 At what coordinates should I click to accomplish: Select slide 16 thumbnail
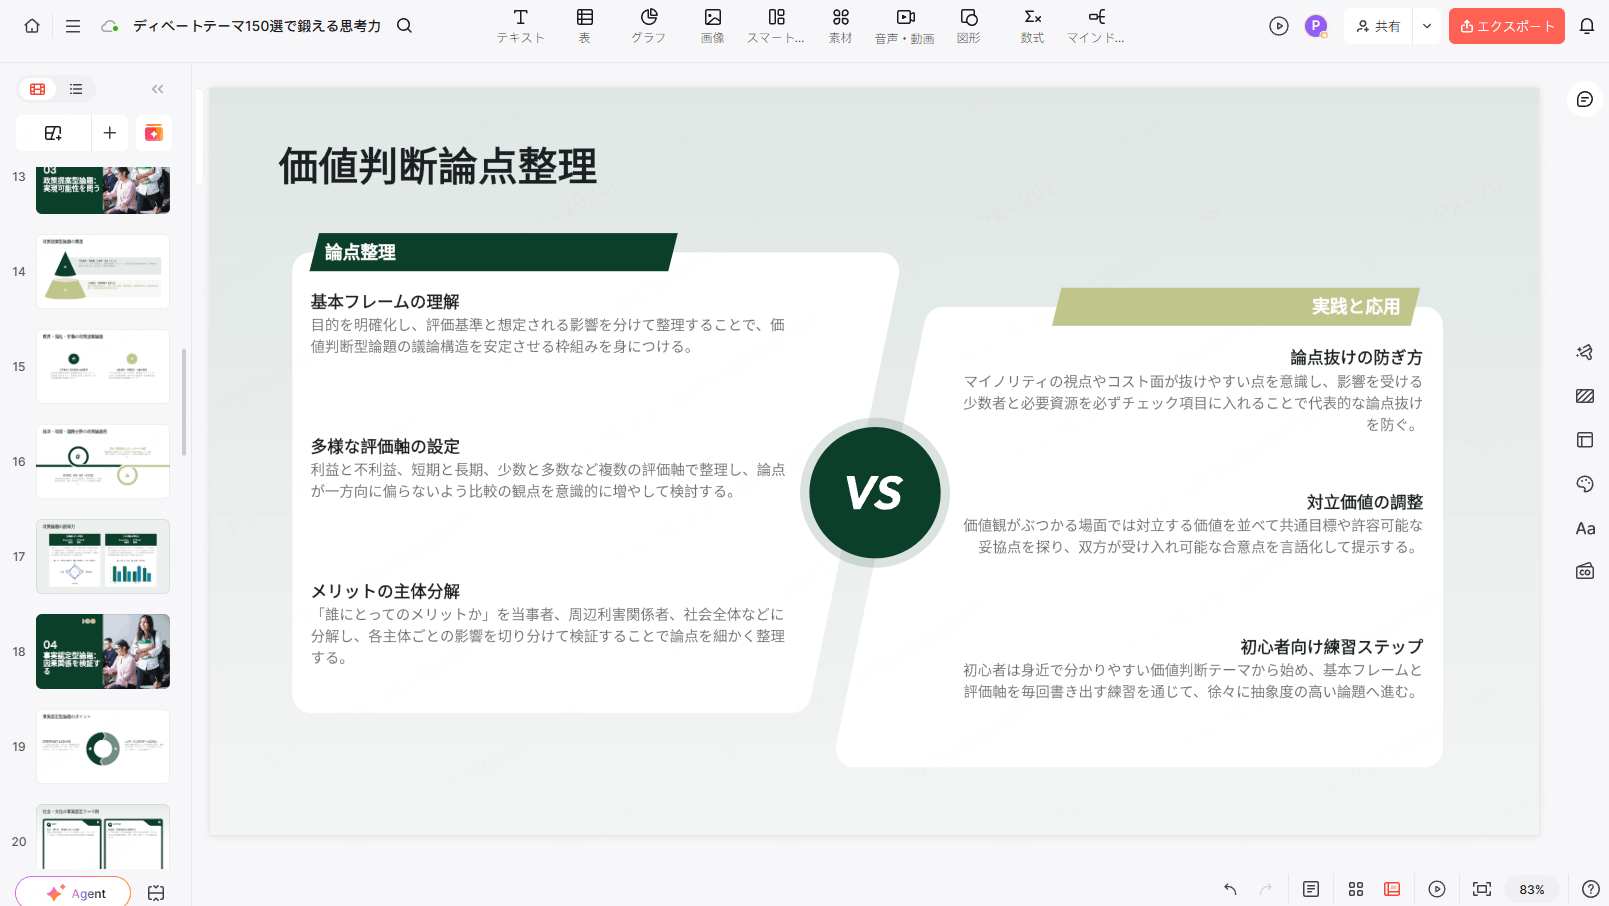[x=103, y=461]
